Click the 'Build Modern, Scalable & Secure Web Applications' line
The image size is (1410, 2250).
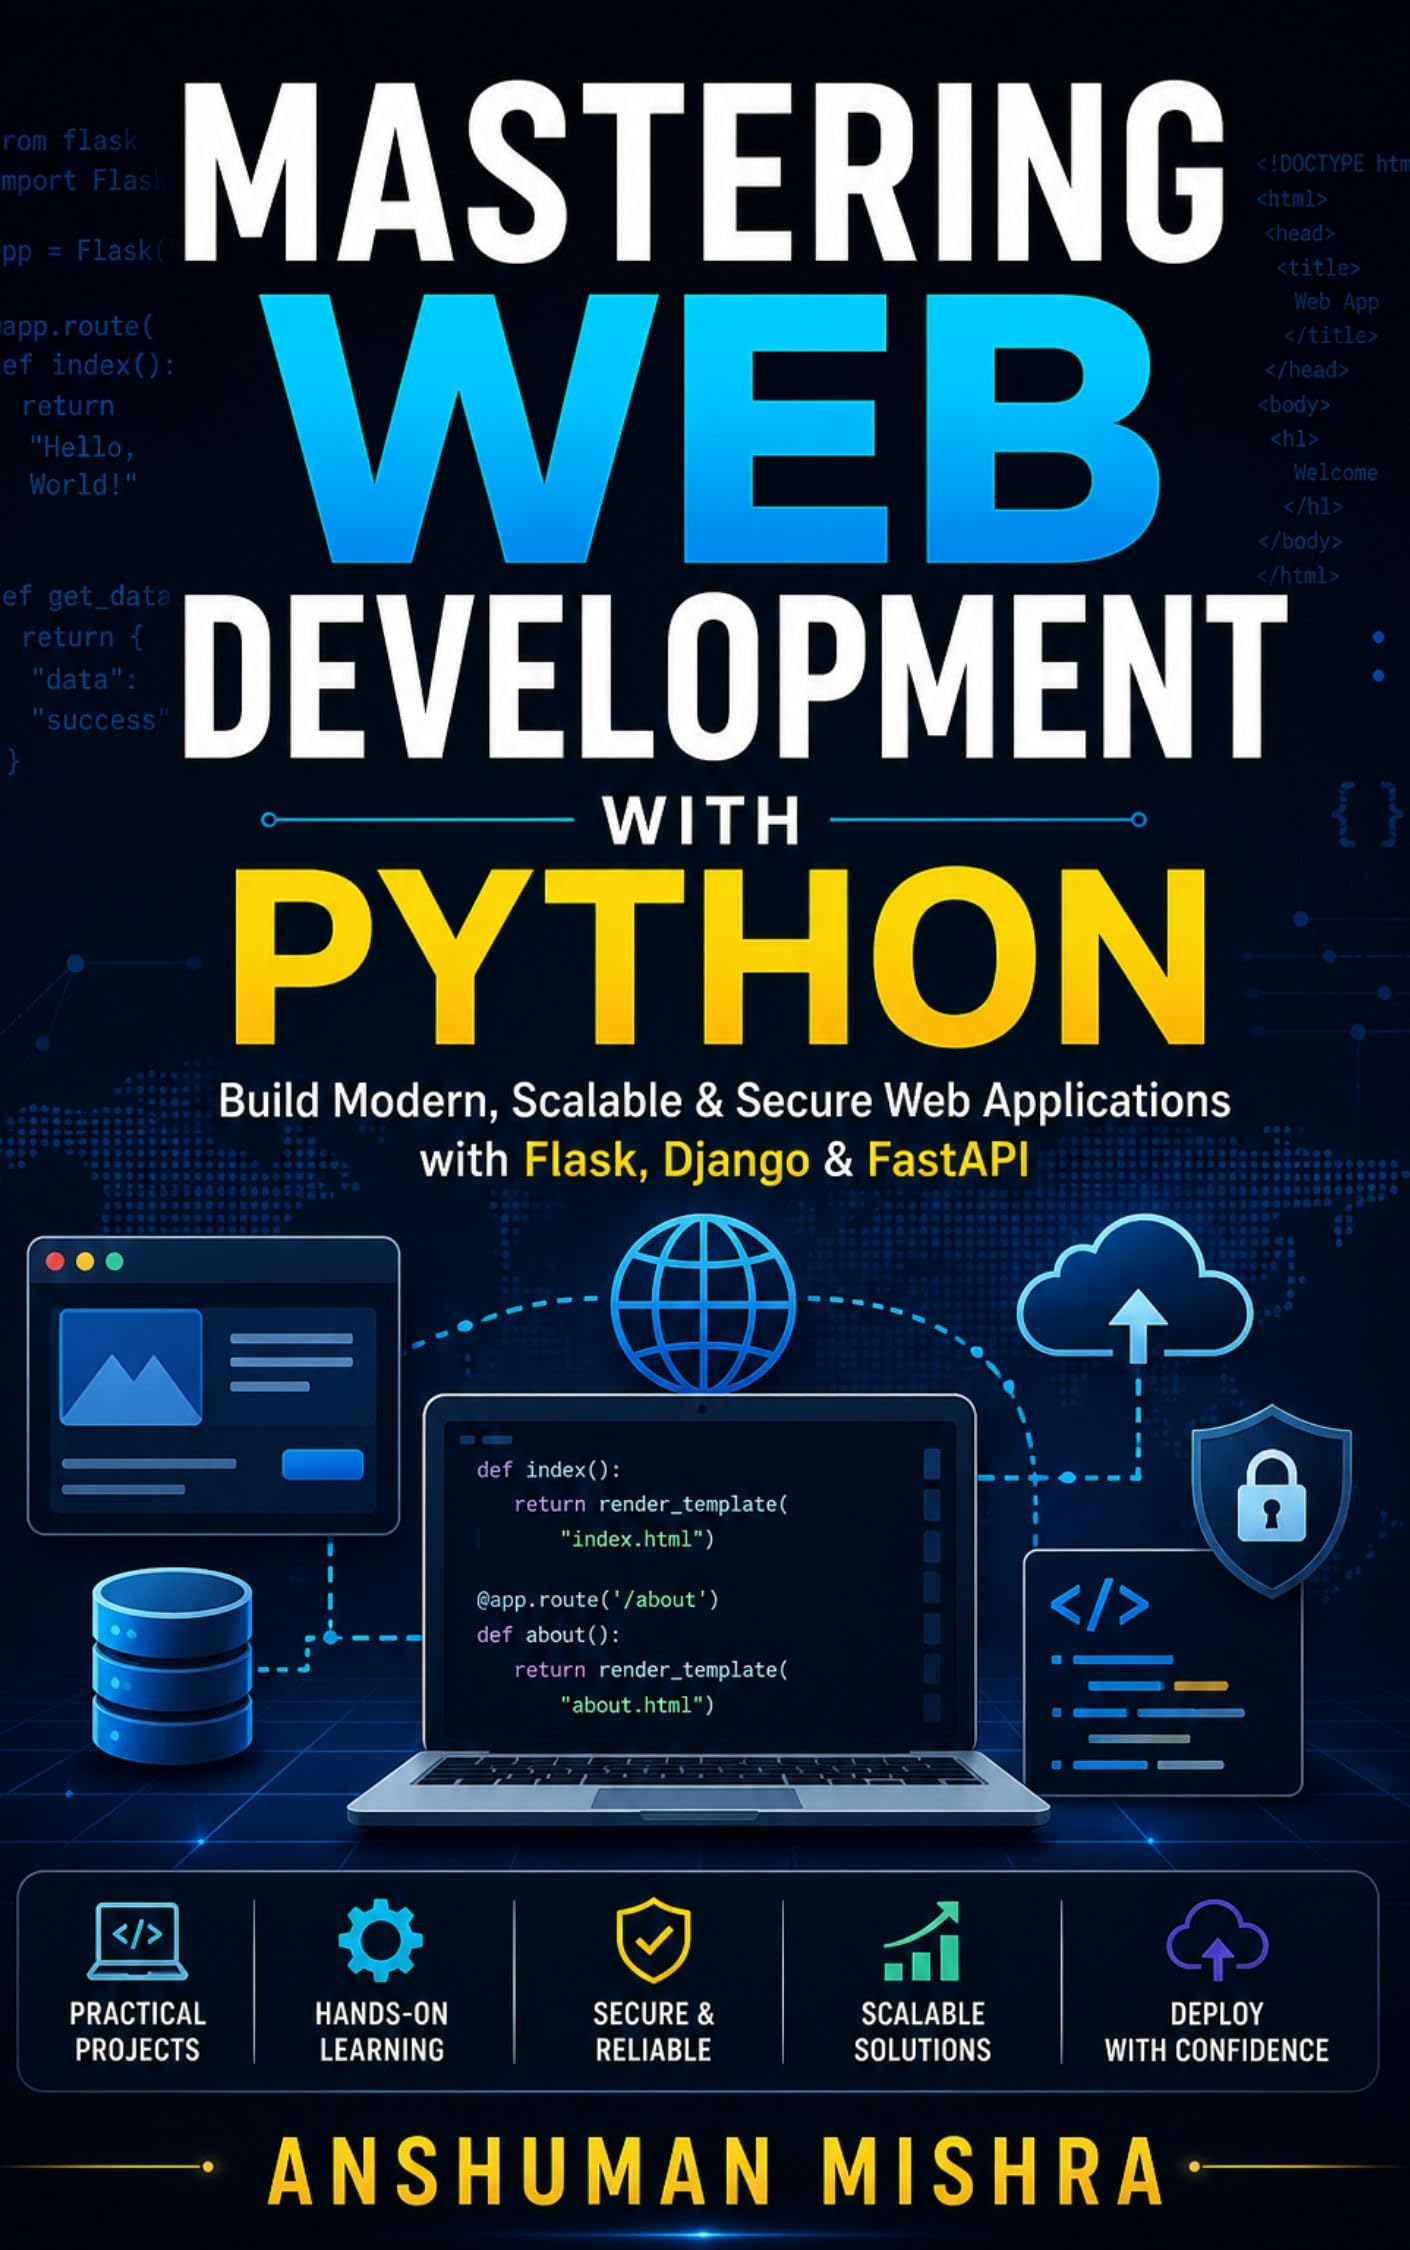724,1101
